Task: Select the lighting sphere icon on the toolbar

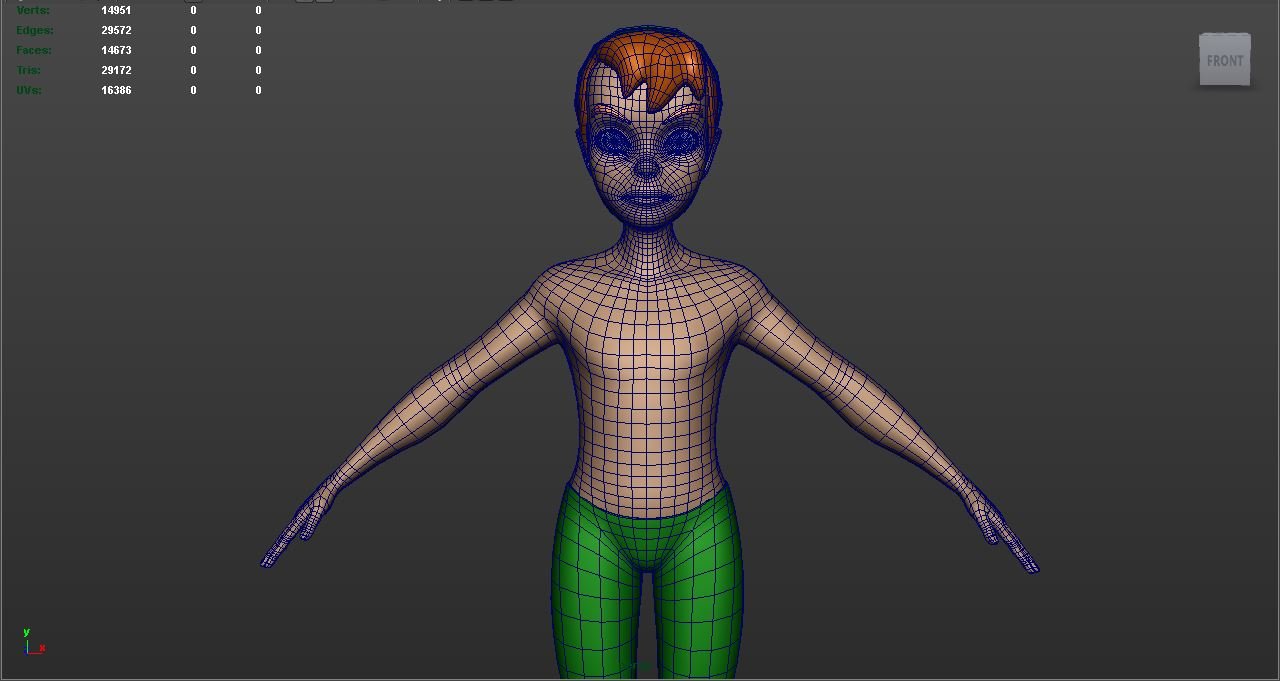Action: click(x=437, y=3)
